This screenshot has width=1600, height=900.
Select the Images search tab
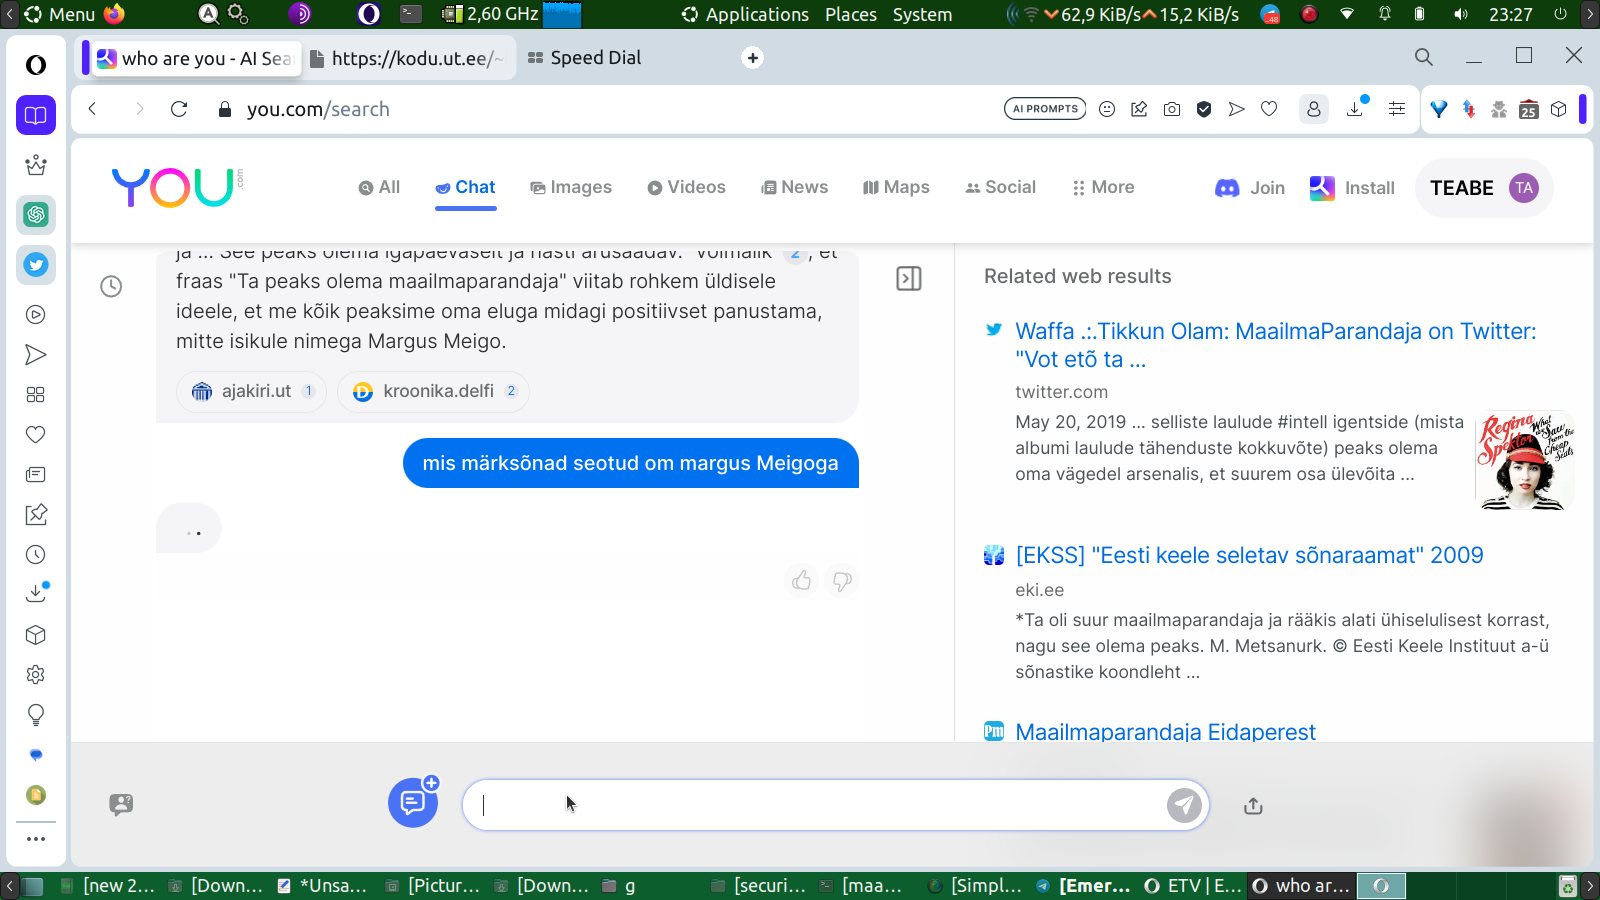pyautogui.click(x=571, y=187)
